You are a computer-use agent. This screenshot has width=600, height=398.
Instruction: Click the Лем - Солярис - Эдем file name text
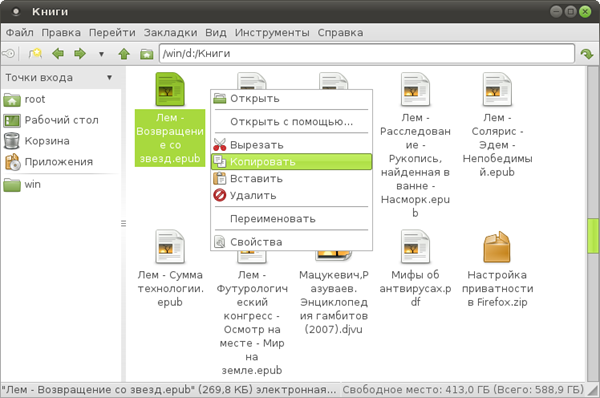click(x=497, y=145)
